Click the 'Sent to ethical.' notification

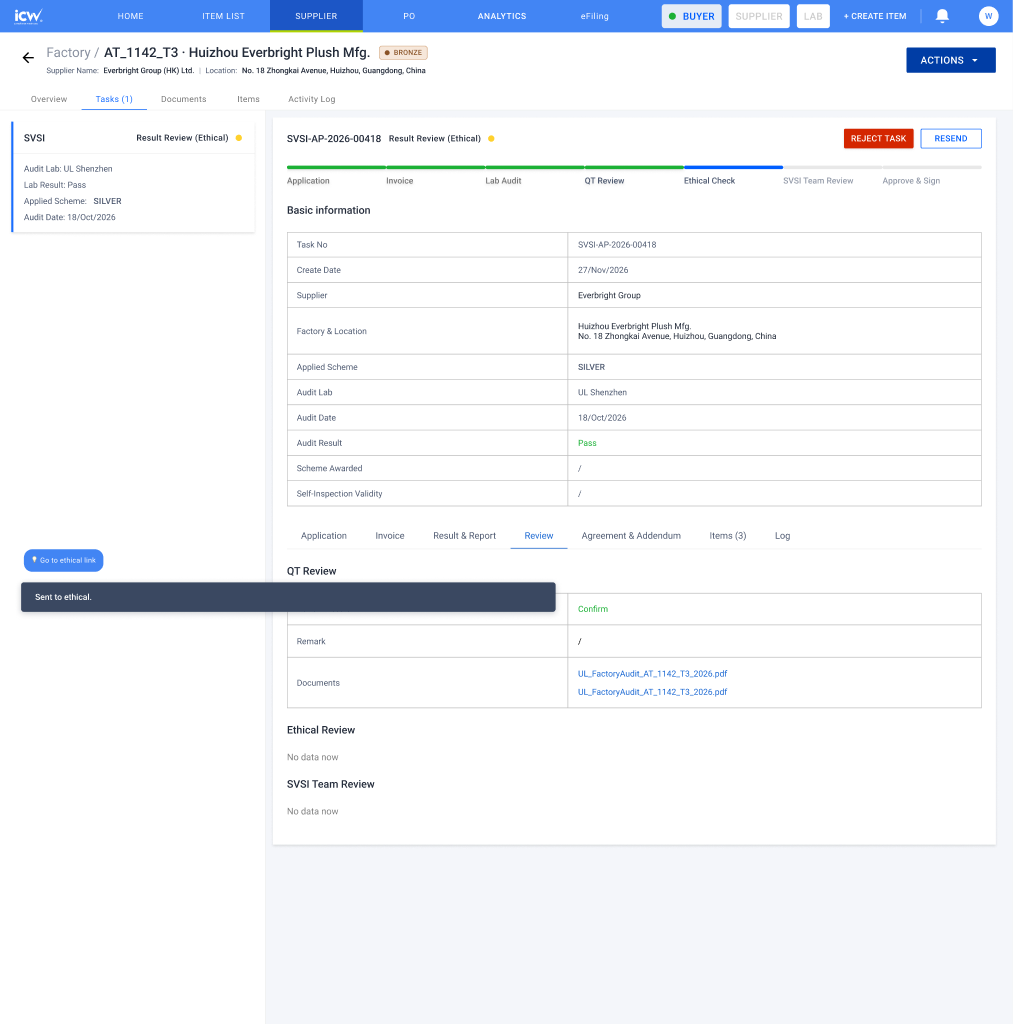pyautogui.click(x=288, y=597)
